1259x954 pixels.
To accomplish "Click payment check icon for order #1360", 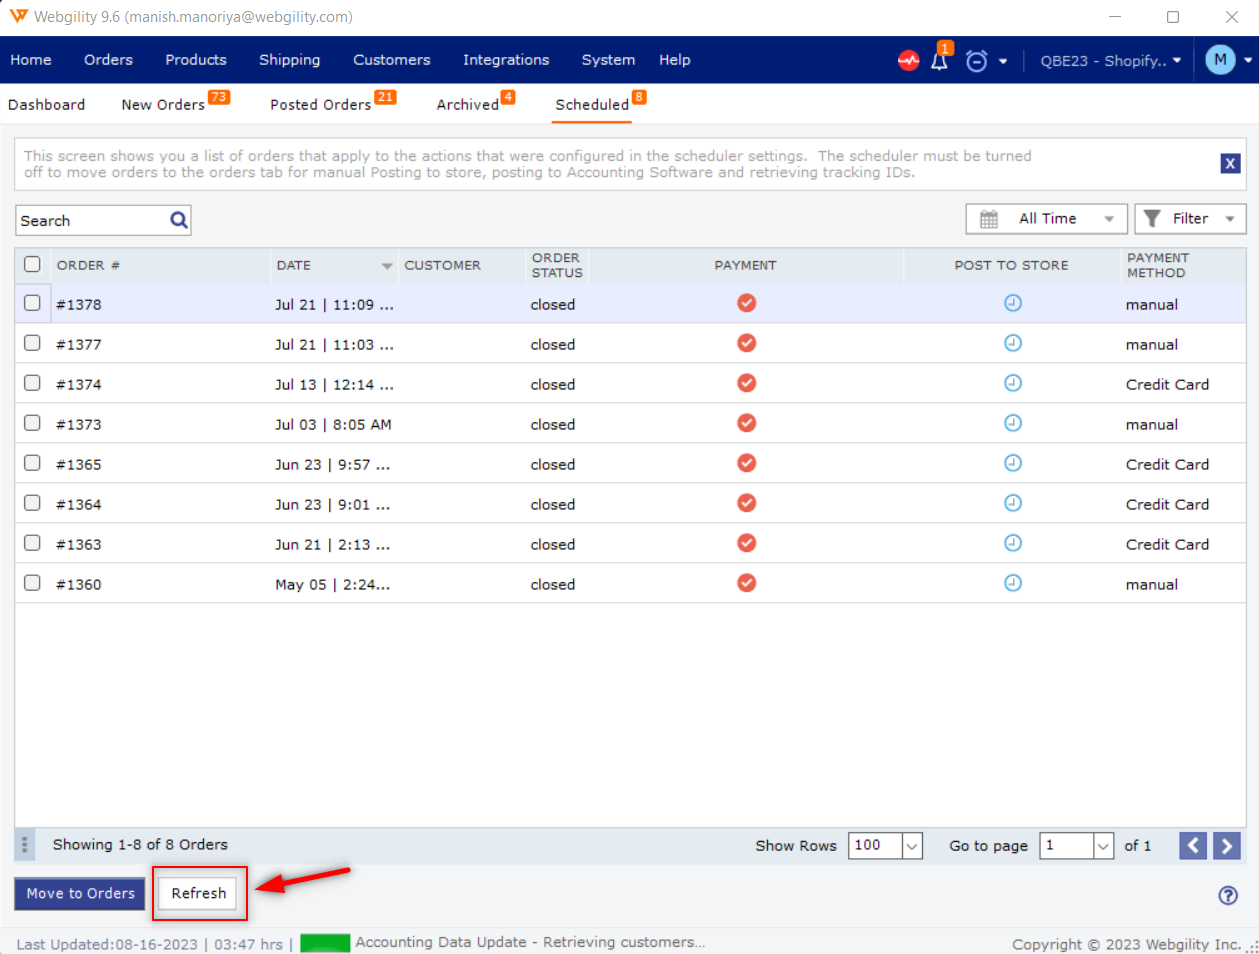I will [x=746, y=583].
